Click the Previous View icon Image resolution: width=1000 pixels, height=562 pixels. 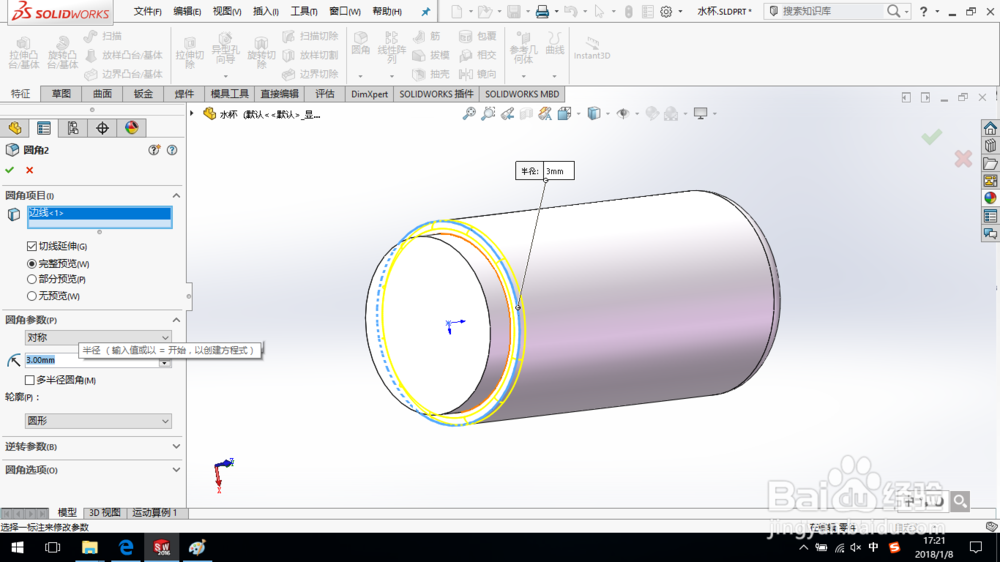[507, 114]
